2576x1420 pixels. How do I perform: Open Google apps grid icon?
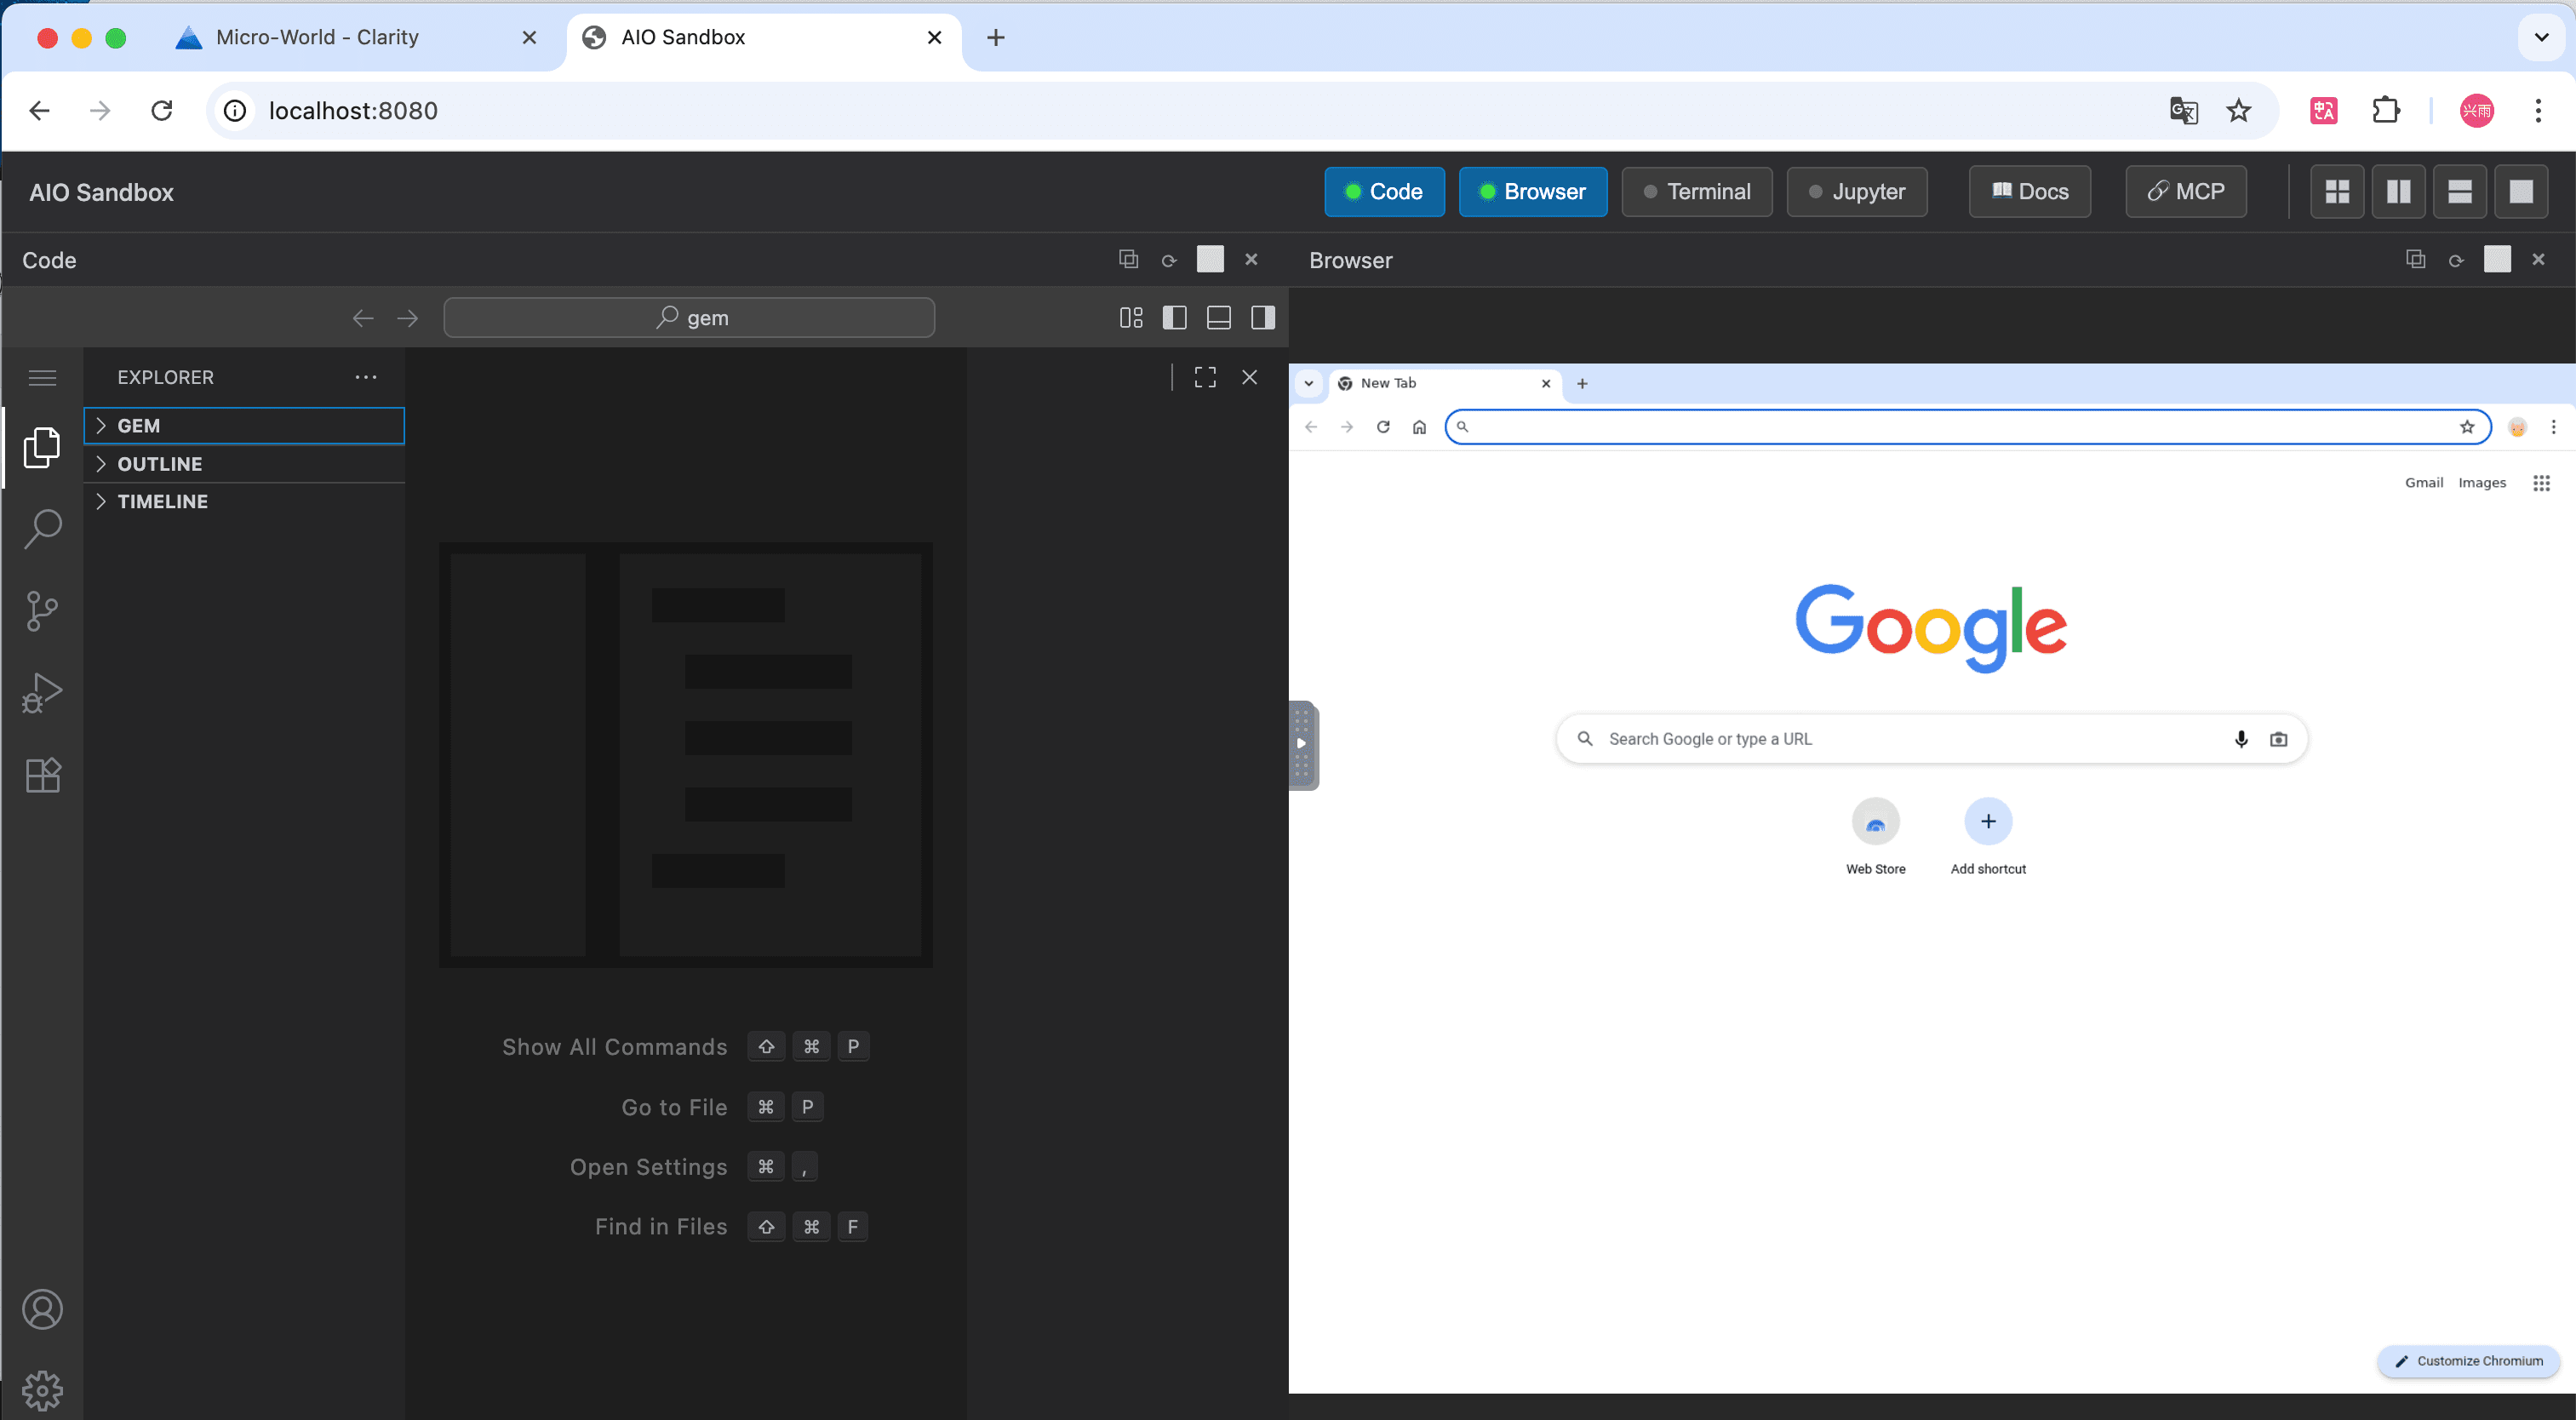2541,483
